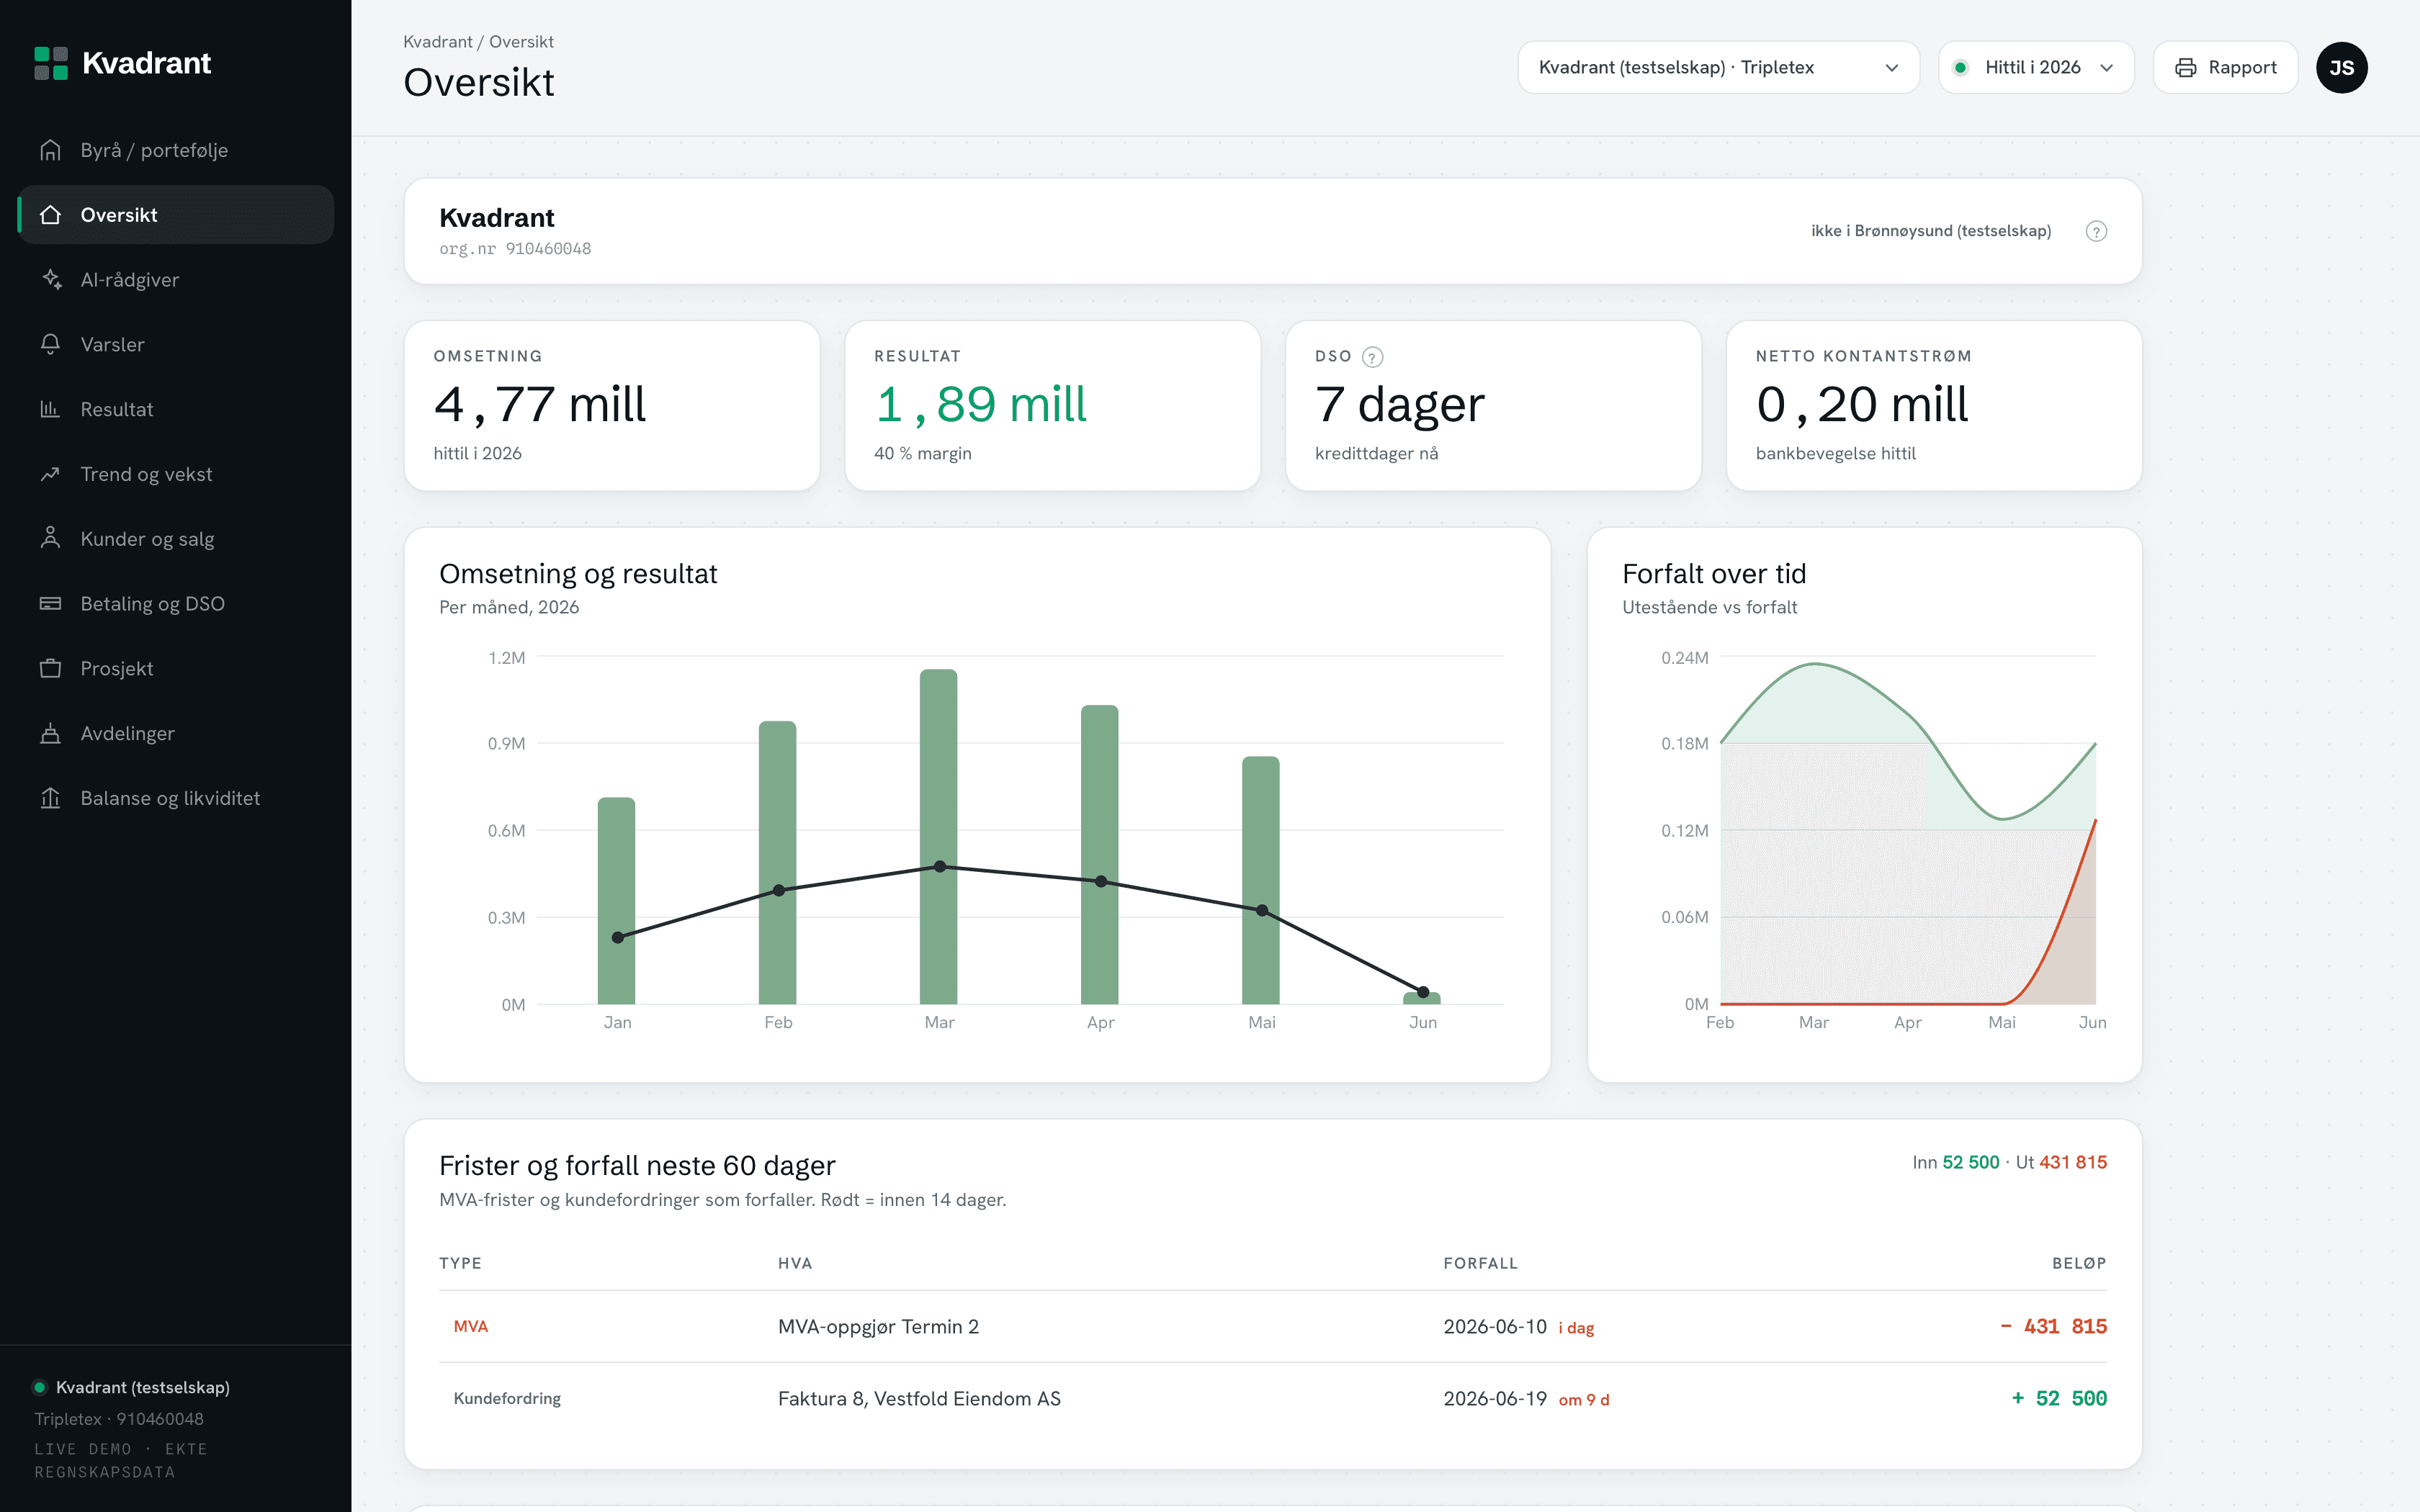This screenshot has width=2420, height=1512.
Task: Select the MVA-oppgjør Termin 2 row
Action: (x=1272, y=1326)
